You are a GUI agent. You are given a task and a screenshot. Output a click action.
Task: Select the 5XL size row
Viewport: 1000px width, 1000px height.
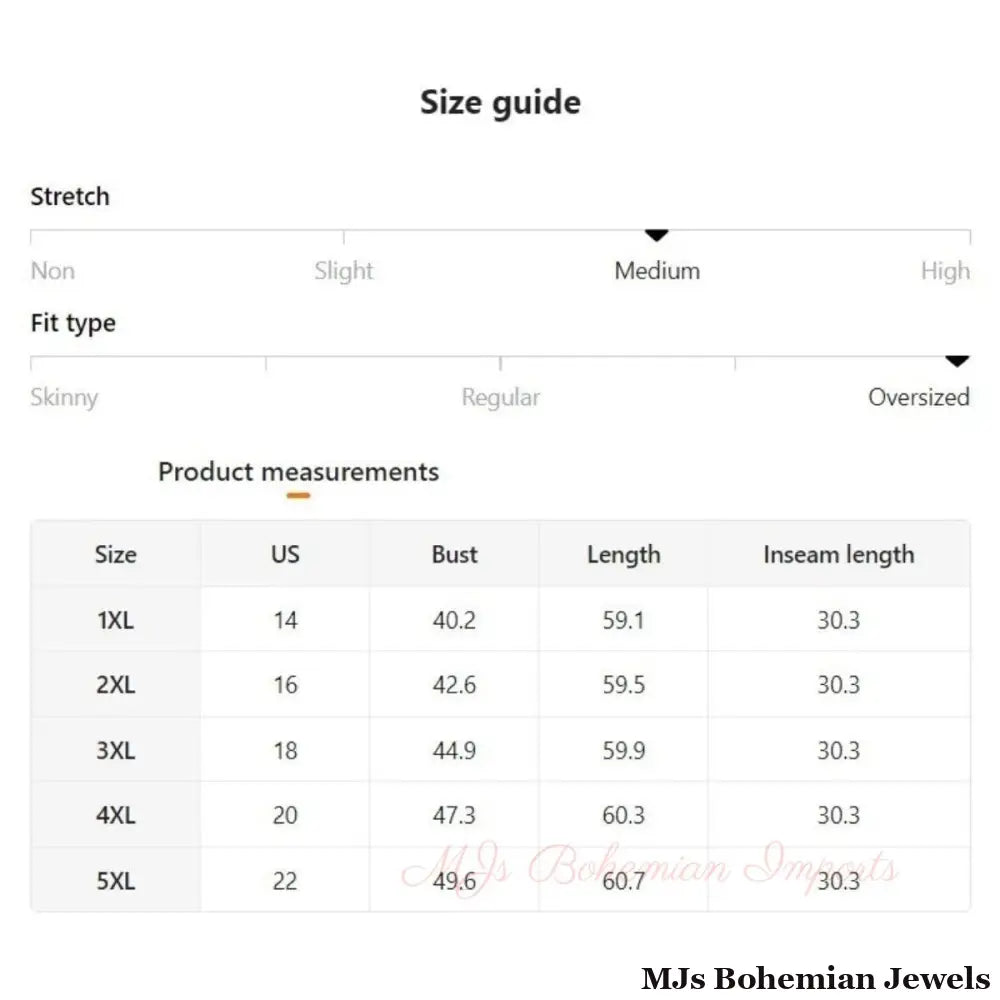pos(116,880)
